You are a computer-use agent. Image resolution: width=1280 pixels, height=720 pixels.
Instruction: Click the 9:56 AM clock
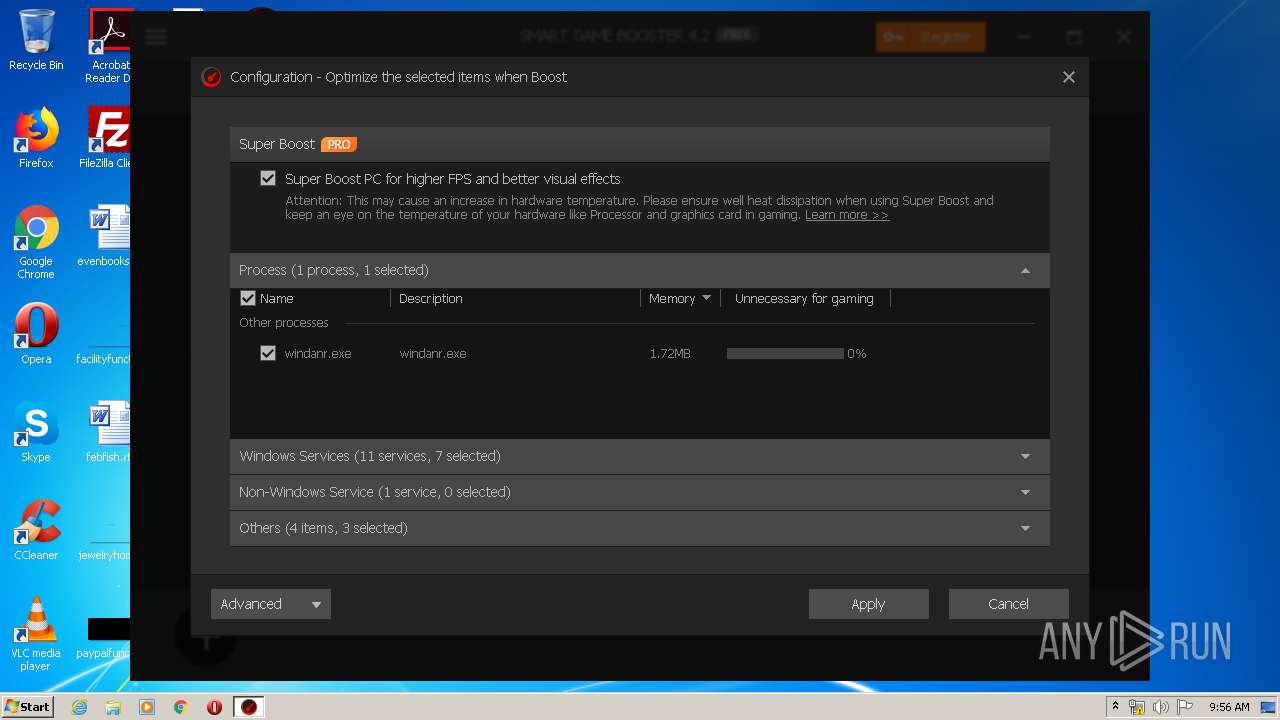(1229, 707)
